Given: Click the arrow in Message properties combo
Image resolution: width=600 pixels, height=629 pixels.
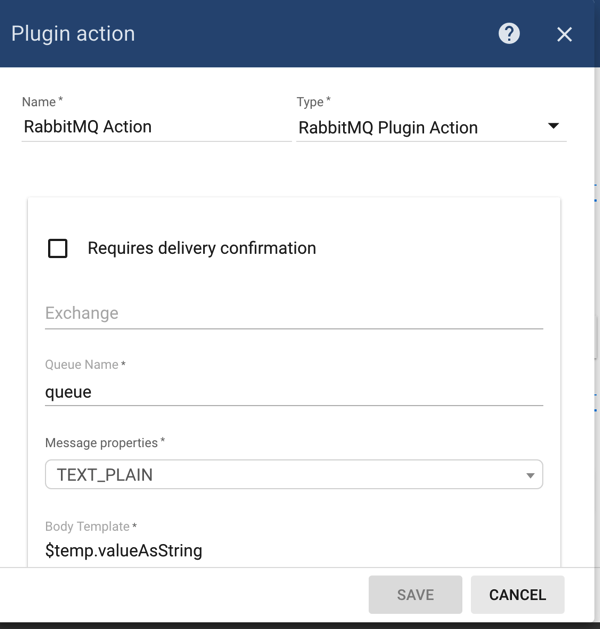Looking at the screenshot, I should pyautogui.click(x=530, y=476).
